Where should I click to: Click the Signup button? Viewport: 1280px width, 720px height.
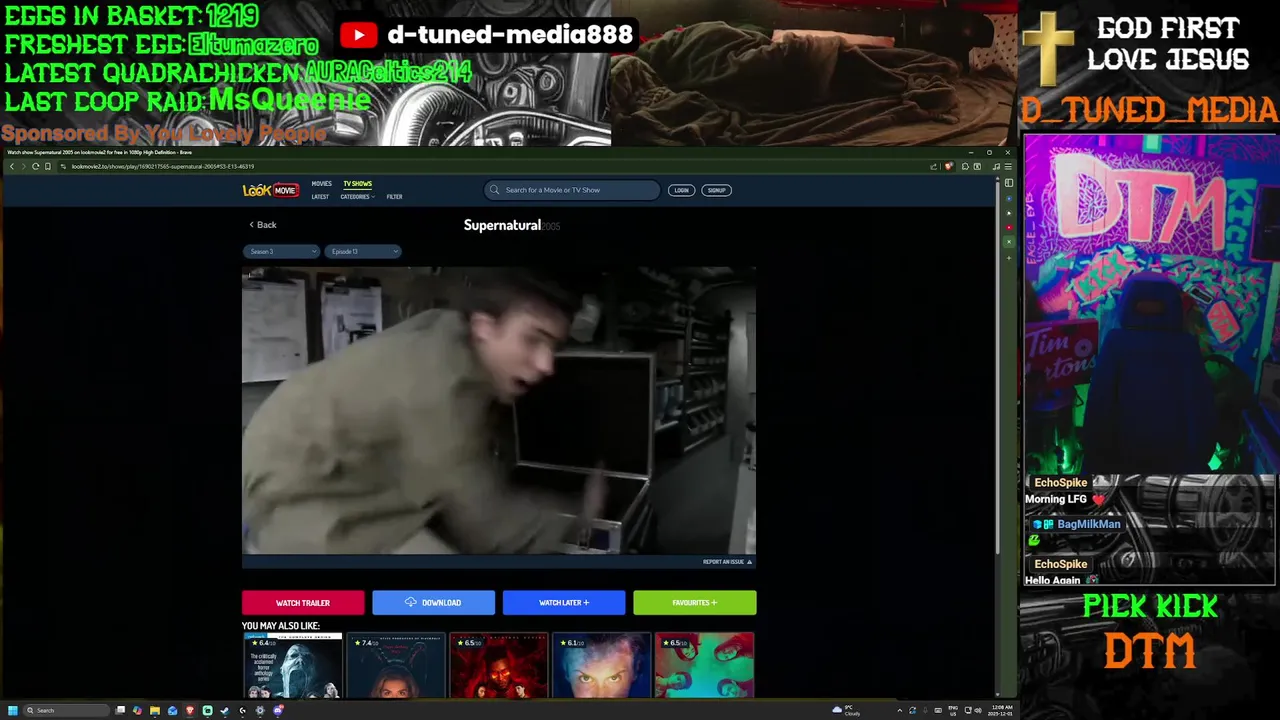pyautogui.click(x=717, y=190)
